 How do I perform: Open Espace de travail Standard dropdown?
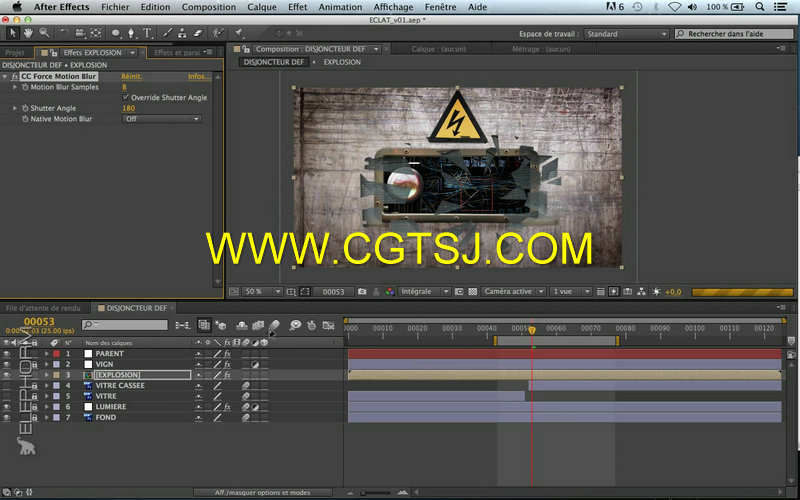(x=626, y=34)
